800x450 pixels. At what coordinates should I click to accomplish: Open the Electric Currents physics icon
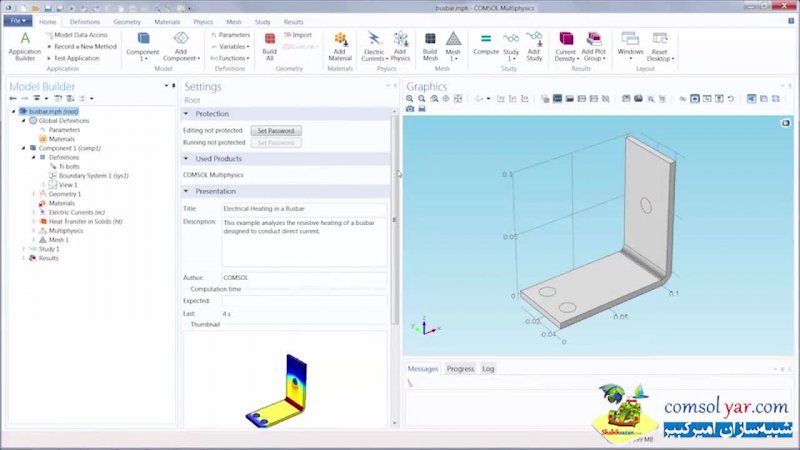[x=373, y=47]
